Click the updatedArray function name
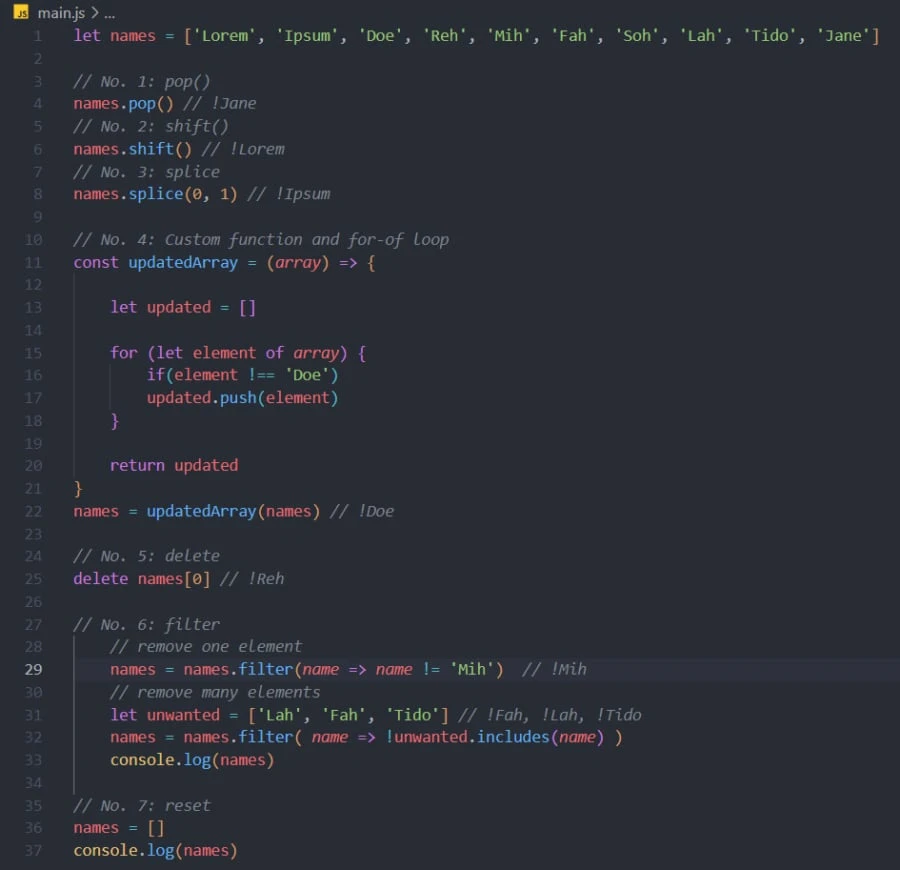 (182, 262)
